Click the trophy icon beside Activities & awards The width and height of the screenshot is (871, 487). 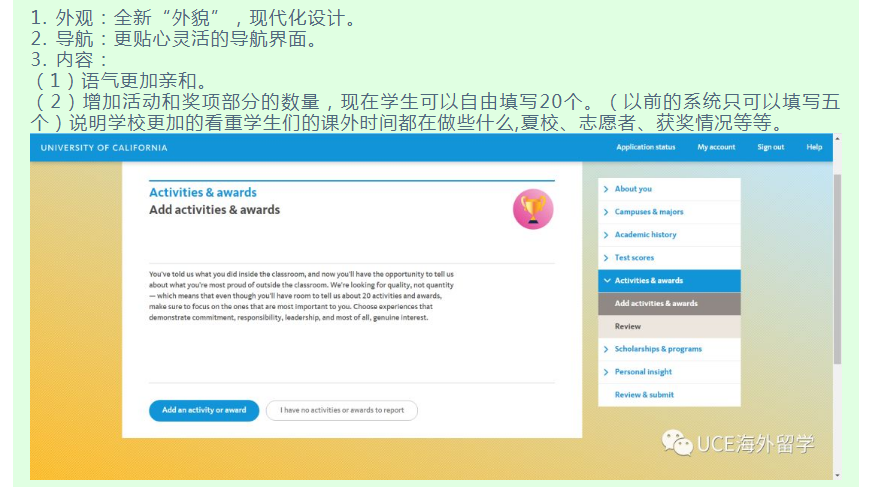[x=532, y=209]
